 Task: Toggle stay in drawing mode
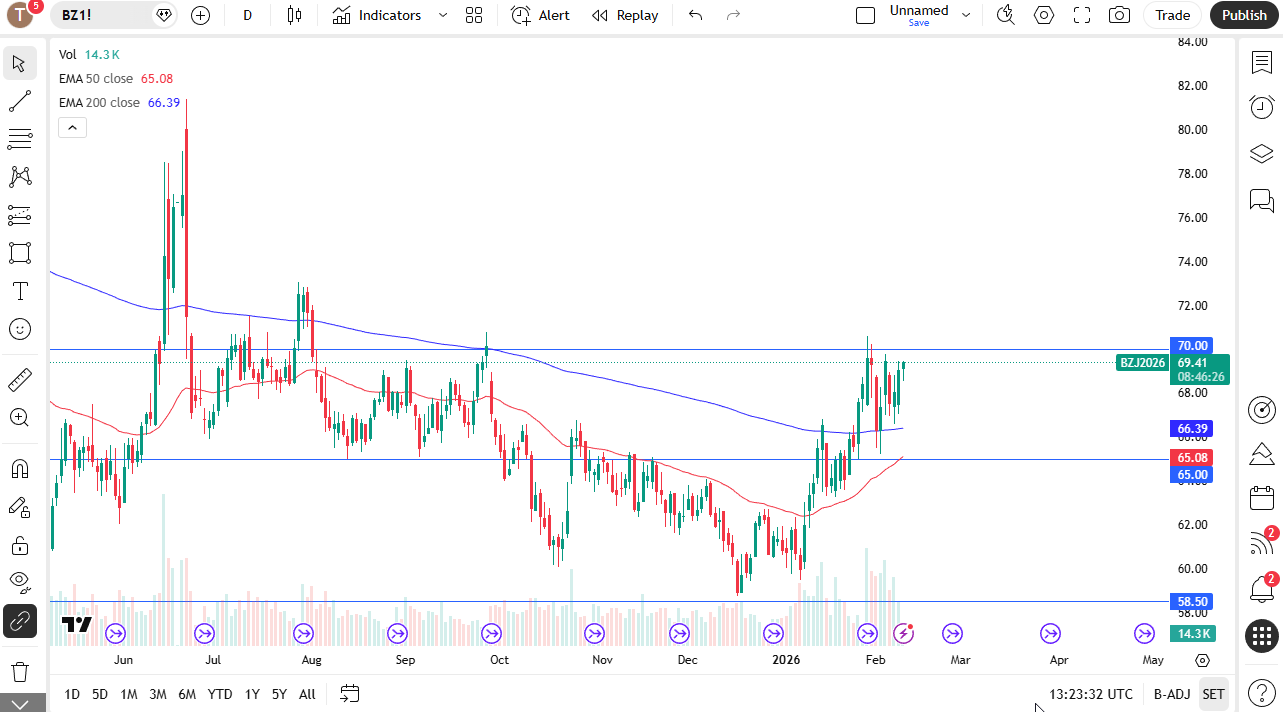[x=19, y=507]
